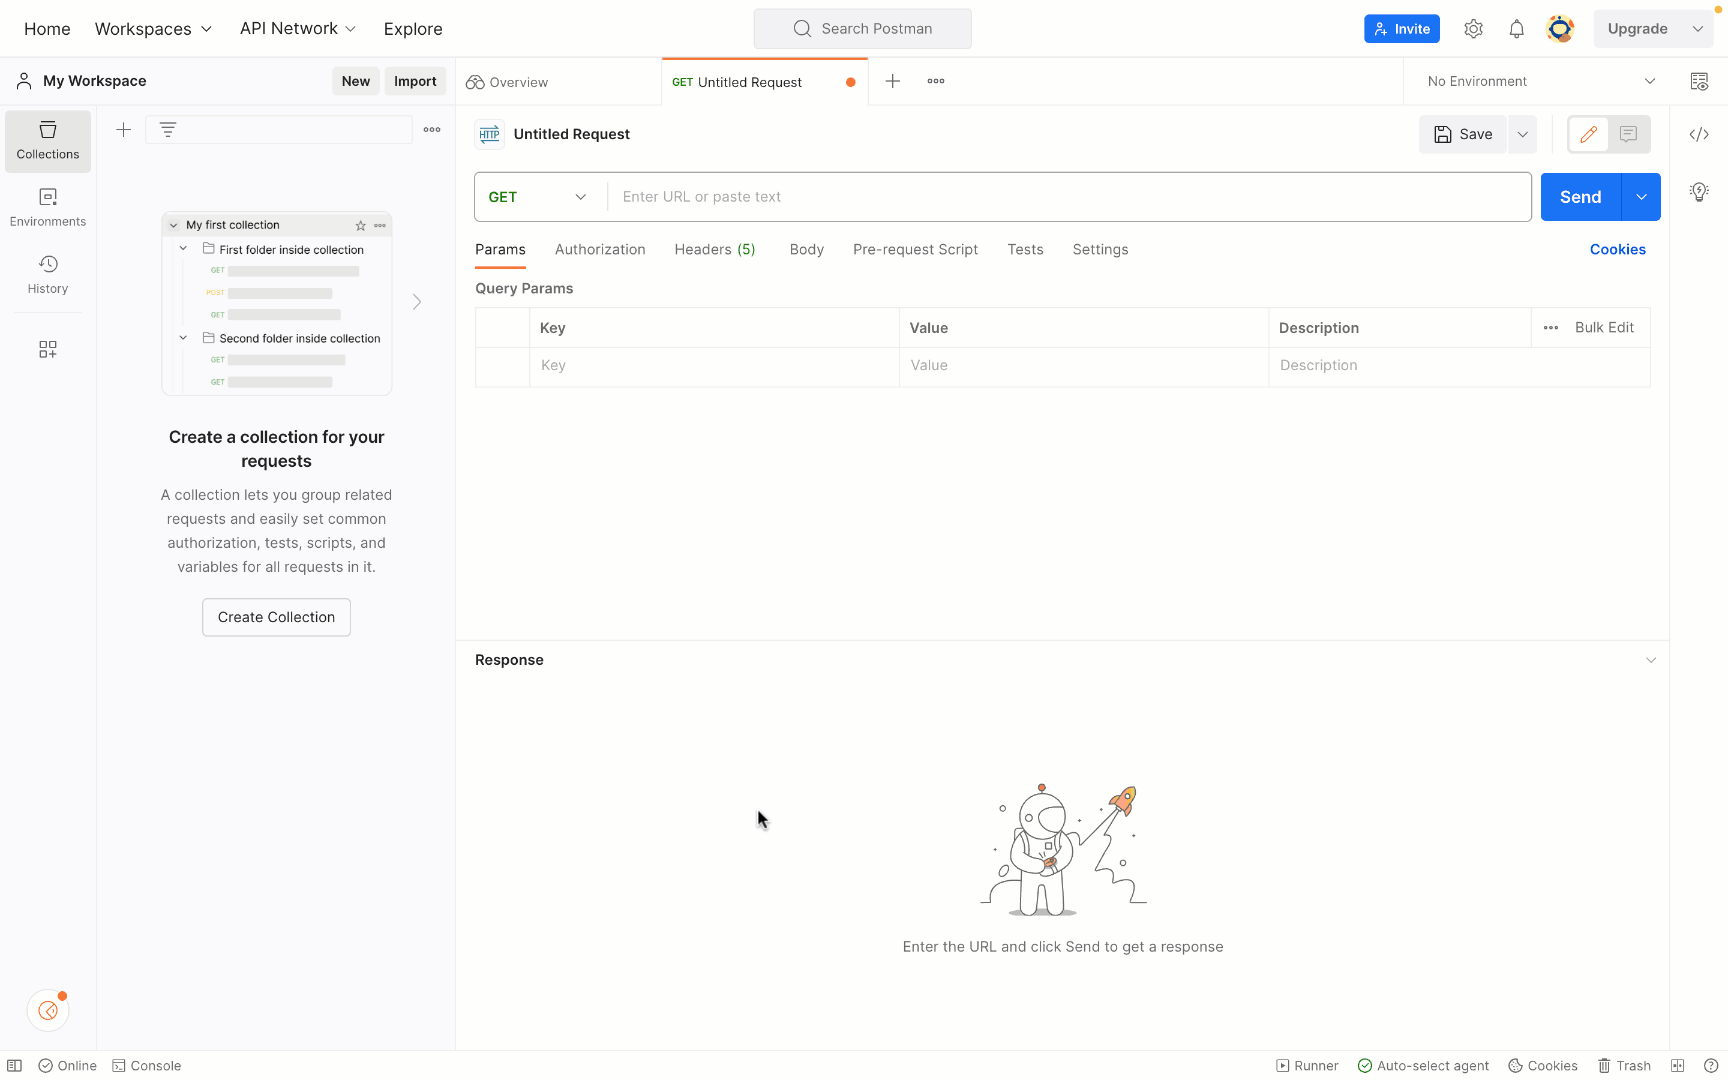Image resolution: width=1728 pixels, height=1080 pixels.
Task: Click the Create Collection button
Action: pos(276,617)
